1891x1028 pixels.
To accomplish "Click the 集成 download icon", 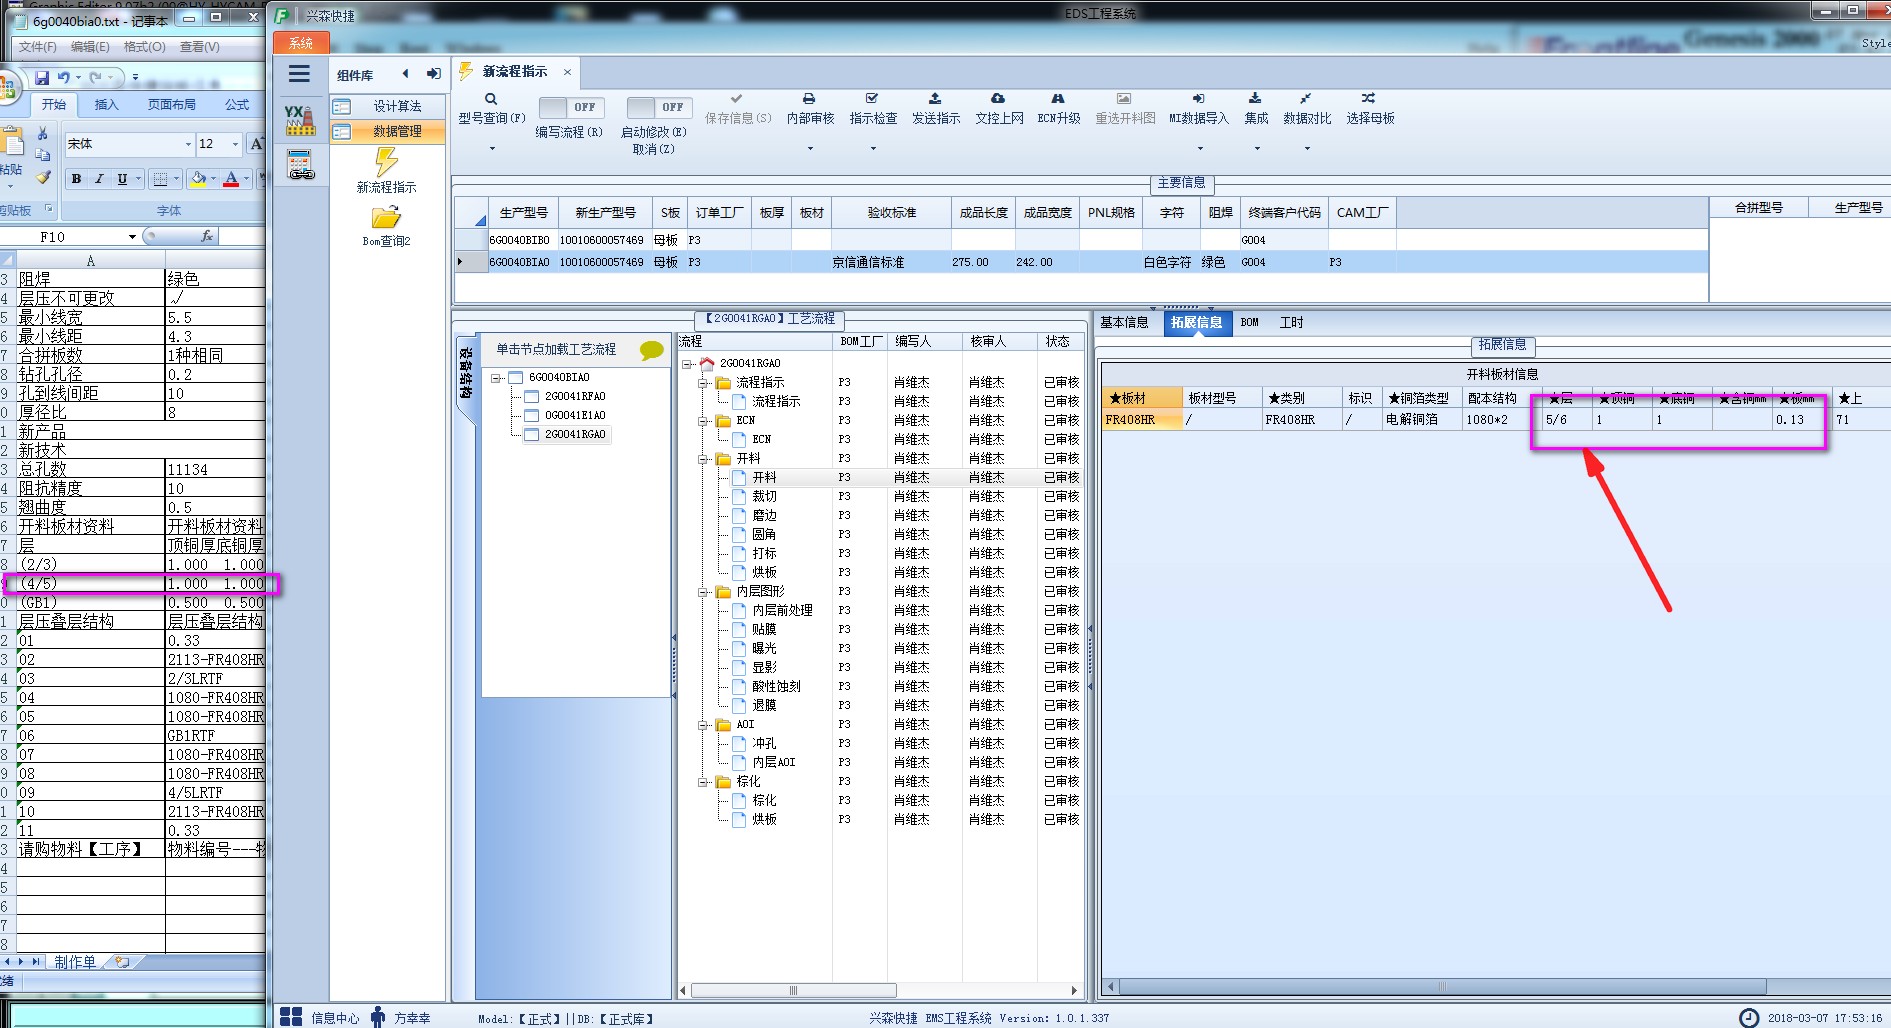I will pyautogui.click(x=1255, y=99).
